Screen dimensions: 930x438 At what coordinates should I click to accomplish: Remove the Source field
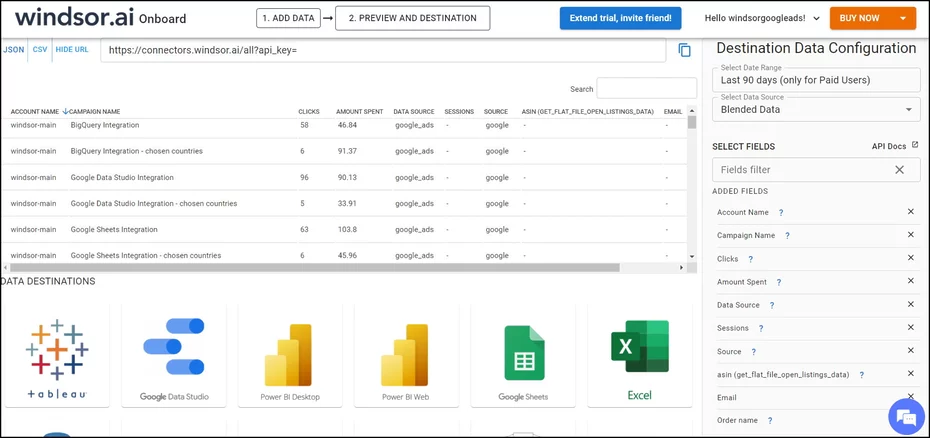910,351
